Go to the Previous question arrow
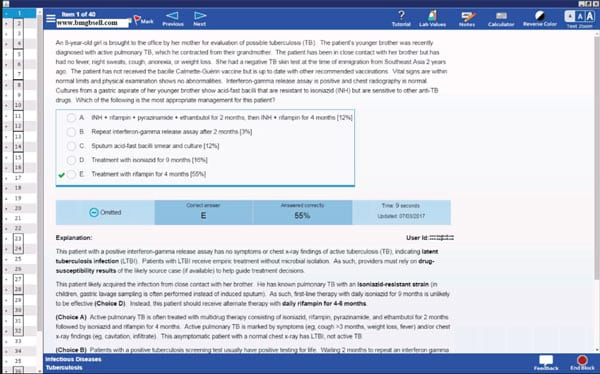 (x=173, y=19)
